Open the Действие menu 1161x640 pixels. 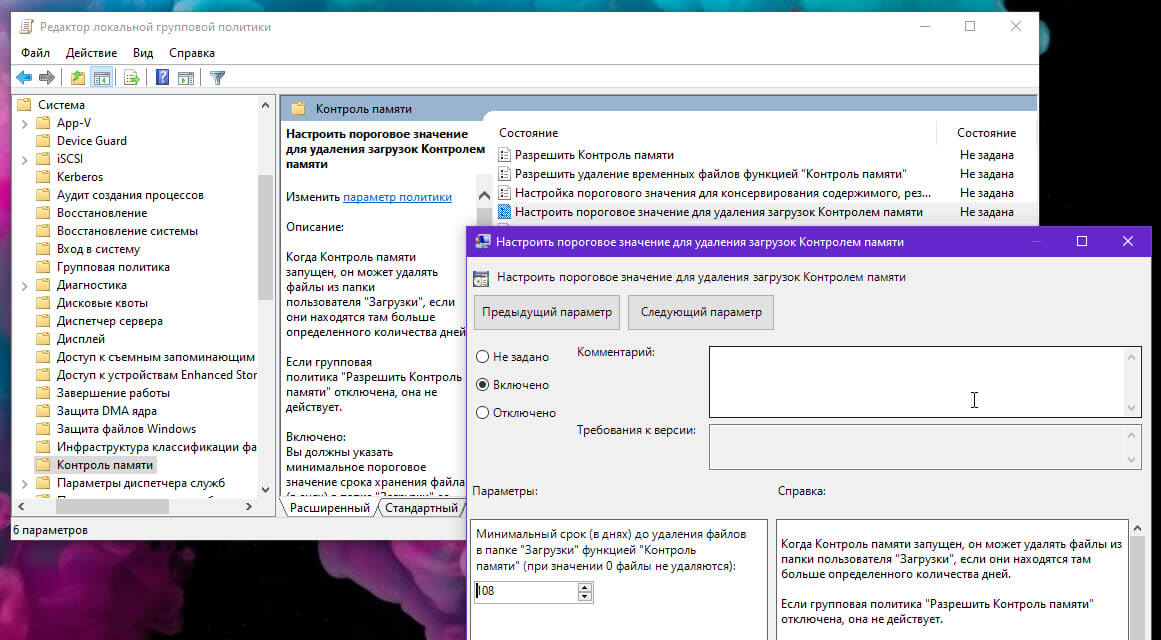[x=91, y=53]
